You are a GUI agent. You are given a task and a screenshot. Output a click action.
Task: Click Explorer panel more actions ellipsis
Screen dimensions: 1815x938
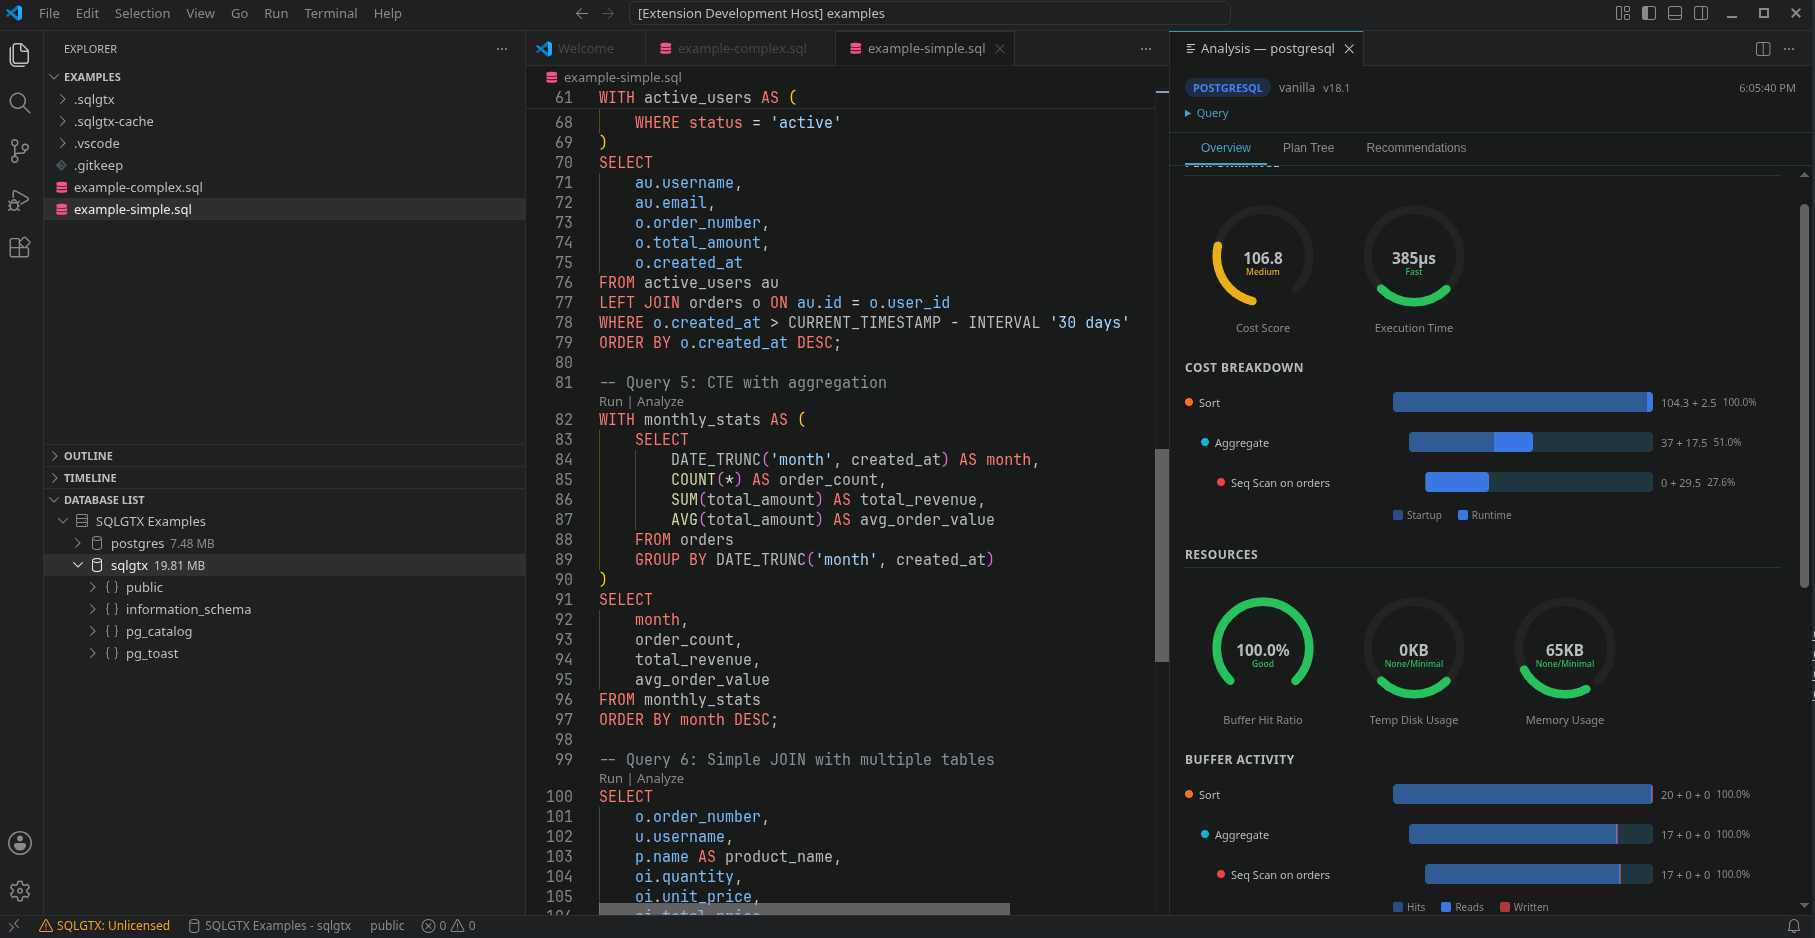pyautogui.click(x=502, y=49)
